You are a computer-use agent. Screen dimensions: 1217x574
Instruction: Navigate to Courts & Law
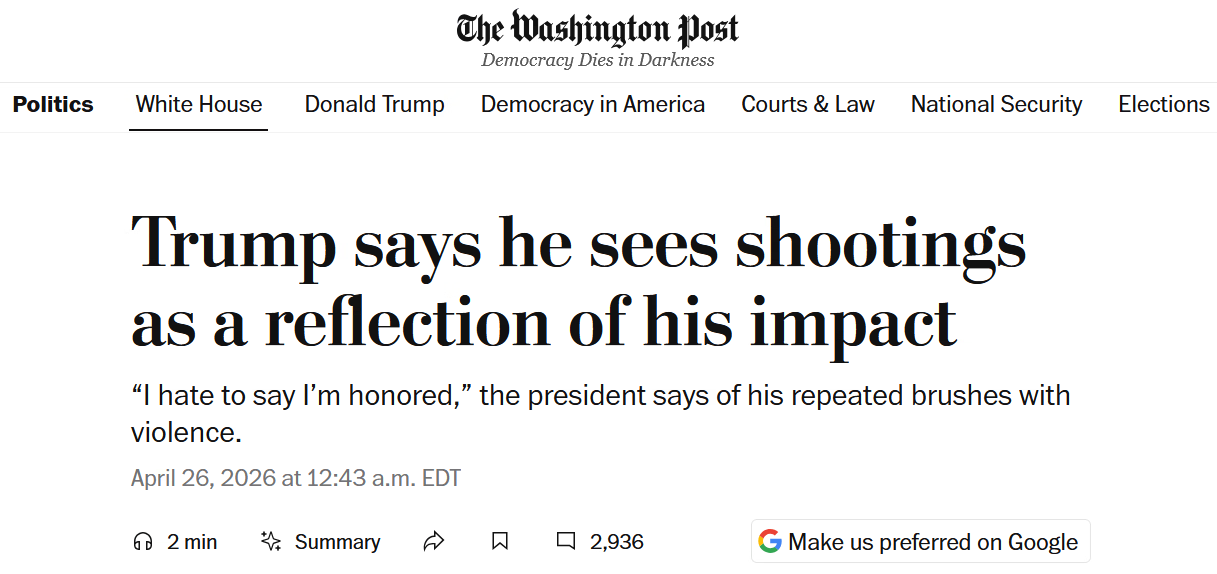point(808,104)
